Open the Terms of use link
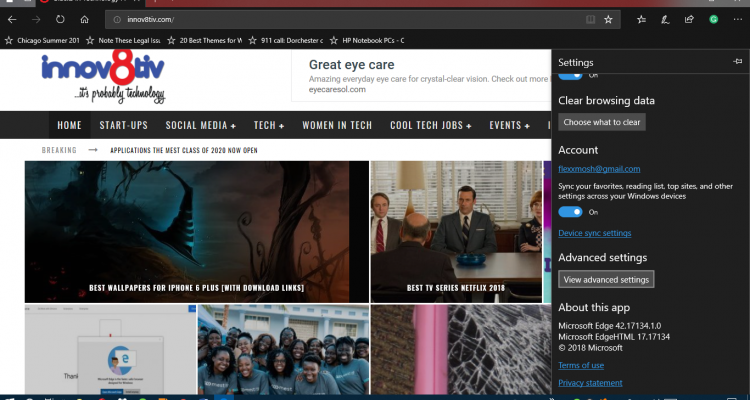Image resolution: width=750 pixels, height=400 pixels. (x=581, y=365)
